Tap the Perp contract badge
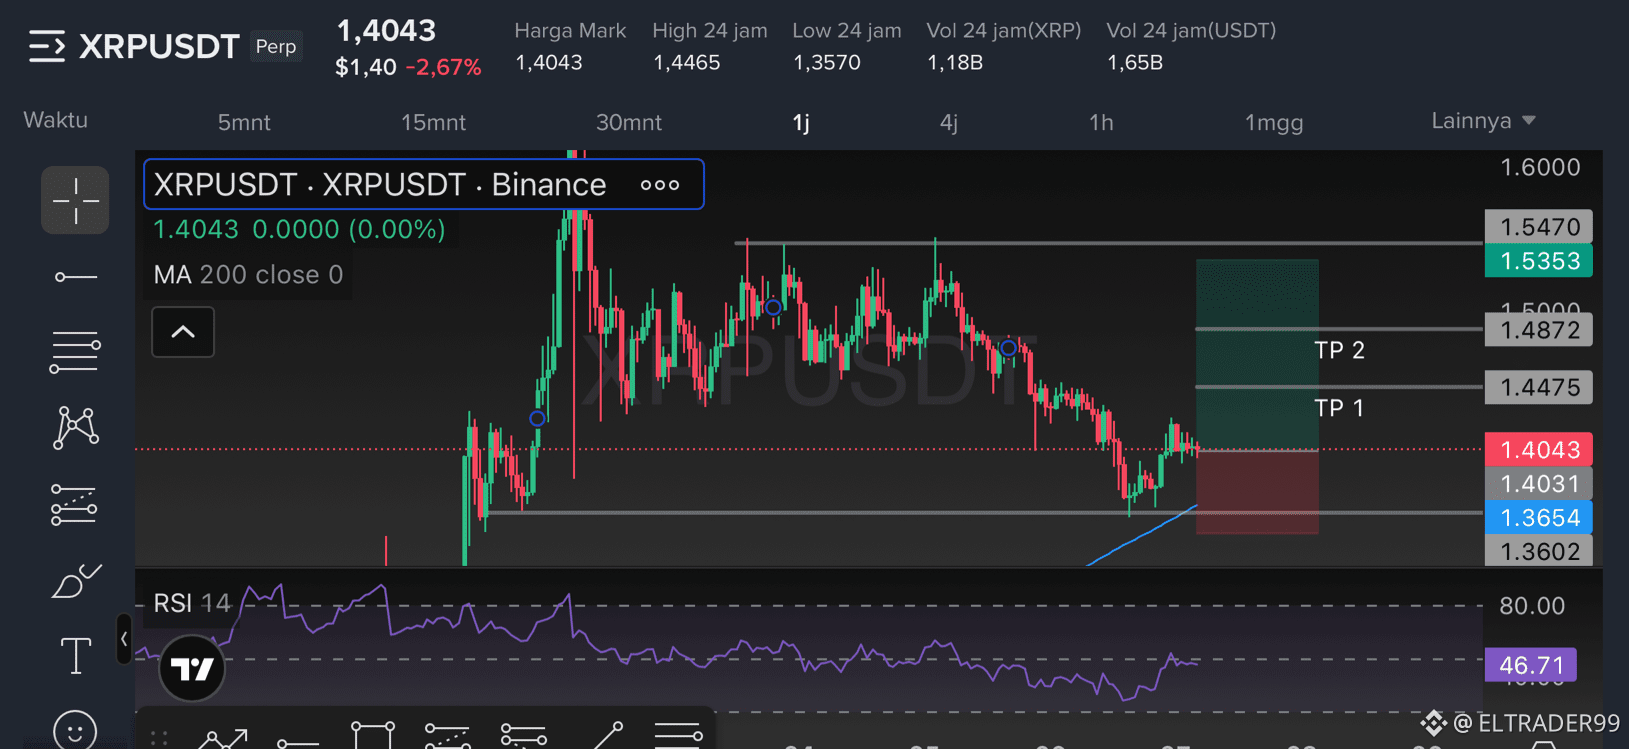Viewport: 1629px width, 749px height. pos(276,46)
